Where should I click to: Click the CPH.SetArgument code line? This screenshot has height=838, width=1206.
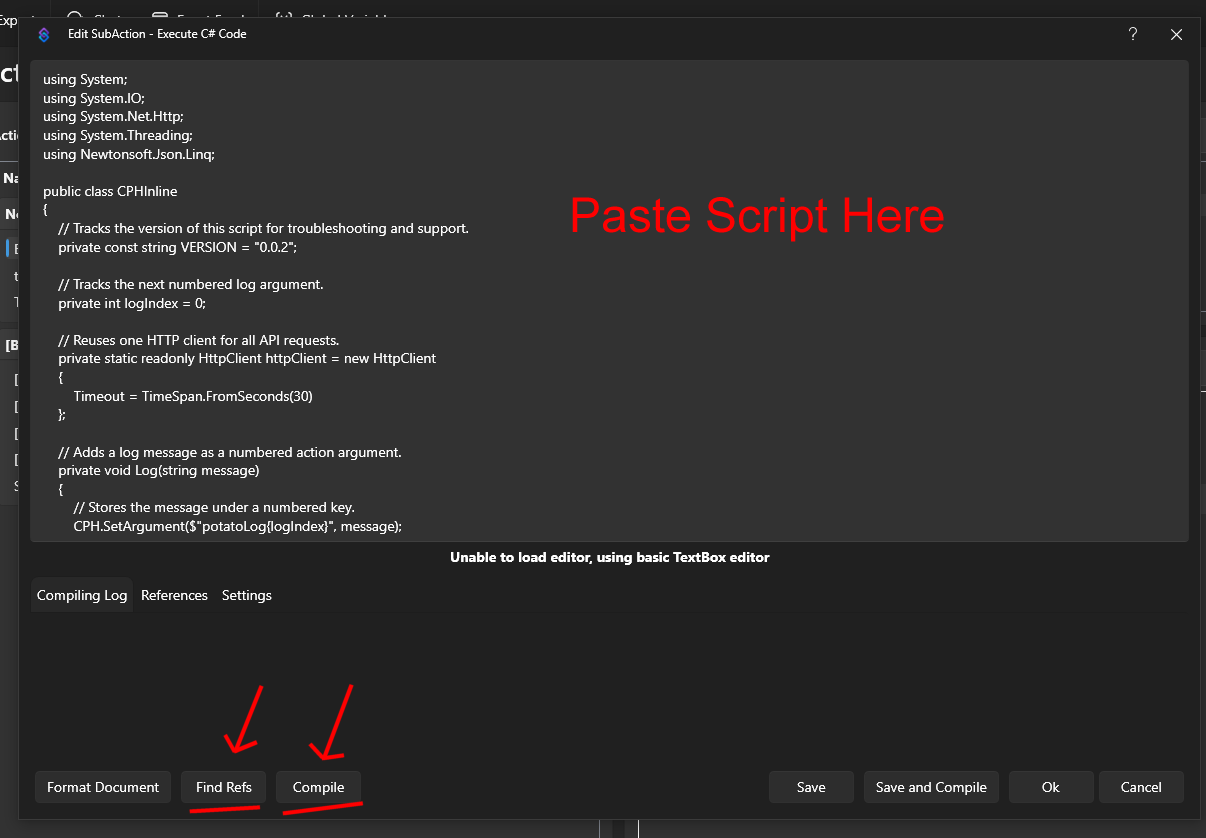point(238,526)
